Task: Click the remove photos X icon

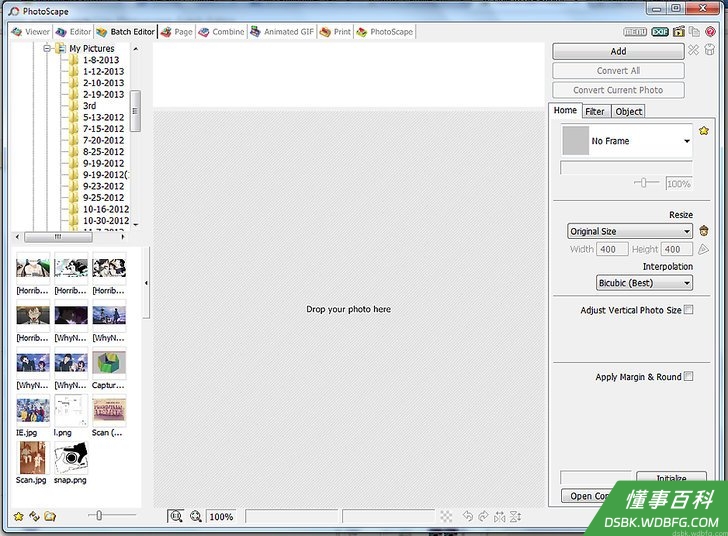Action: [x=693, y=50]
